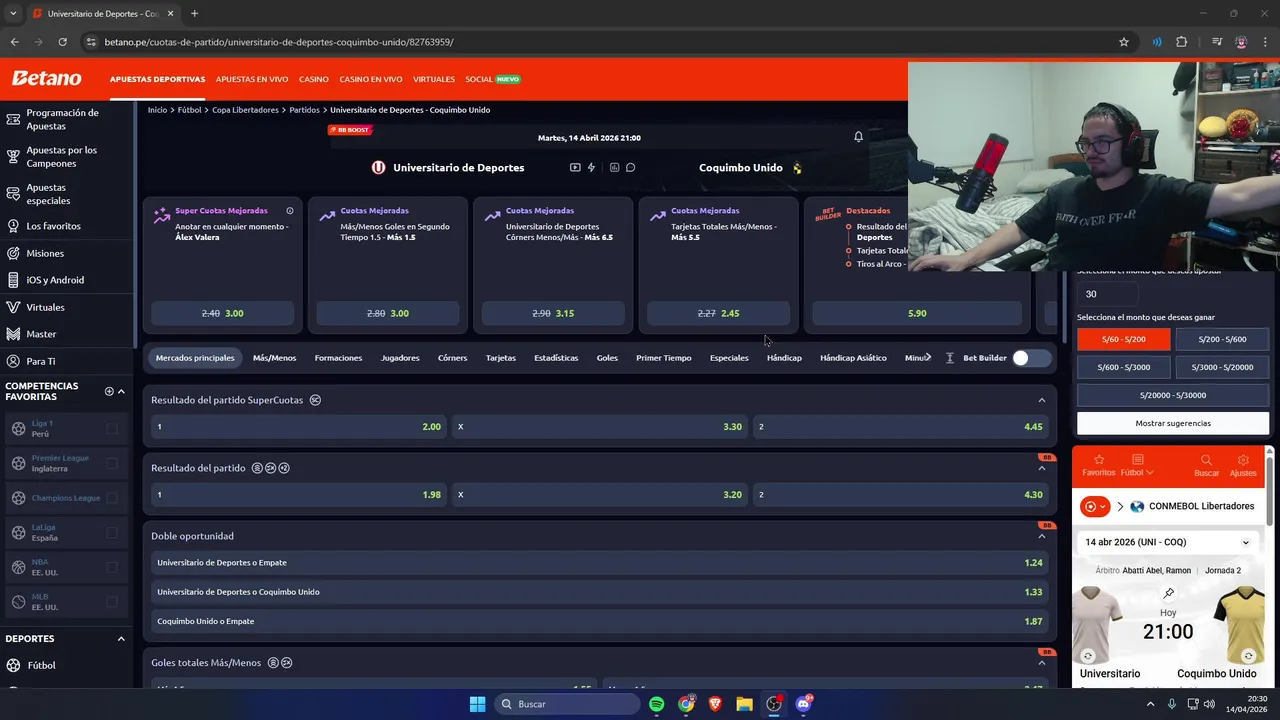Add a favorite competition with plus icon
Viewport: 1280px width, 720px height.
click(109, 391)
